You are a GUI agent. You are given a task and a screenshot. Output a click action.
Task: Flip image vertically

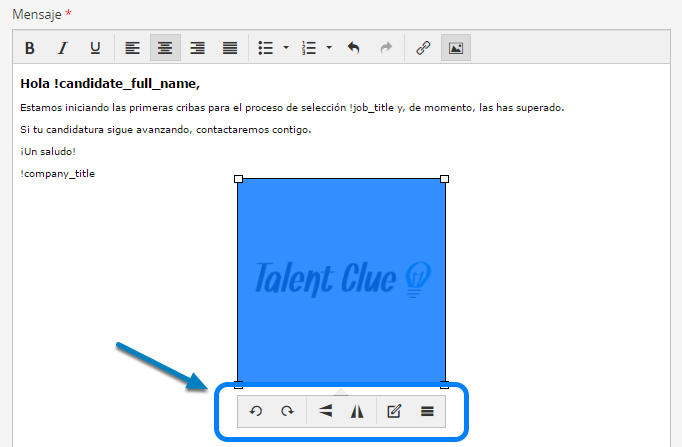pos(325,411)
